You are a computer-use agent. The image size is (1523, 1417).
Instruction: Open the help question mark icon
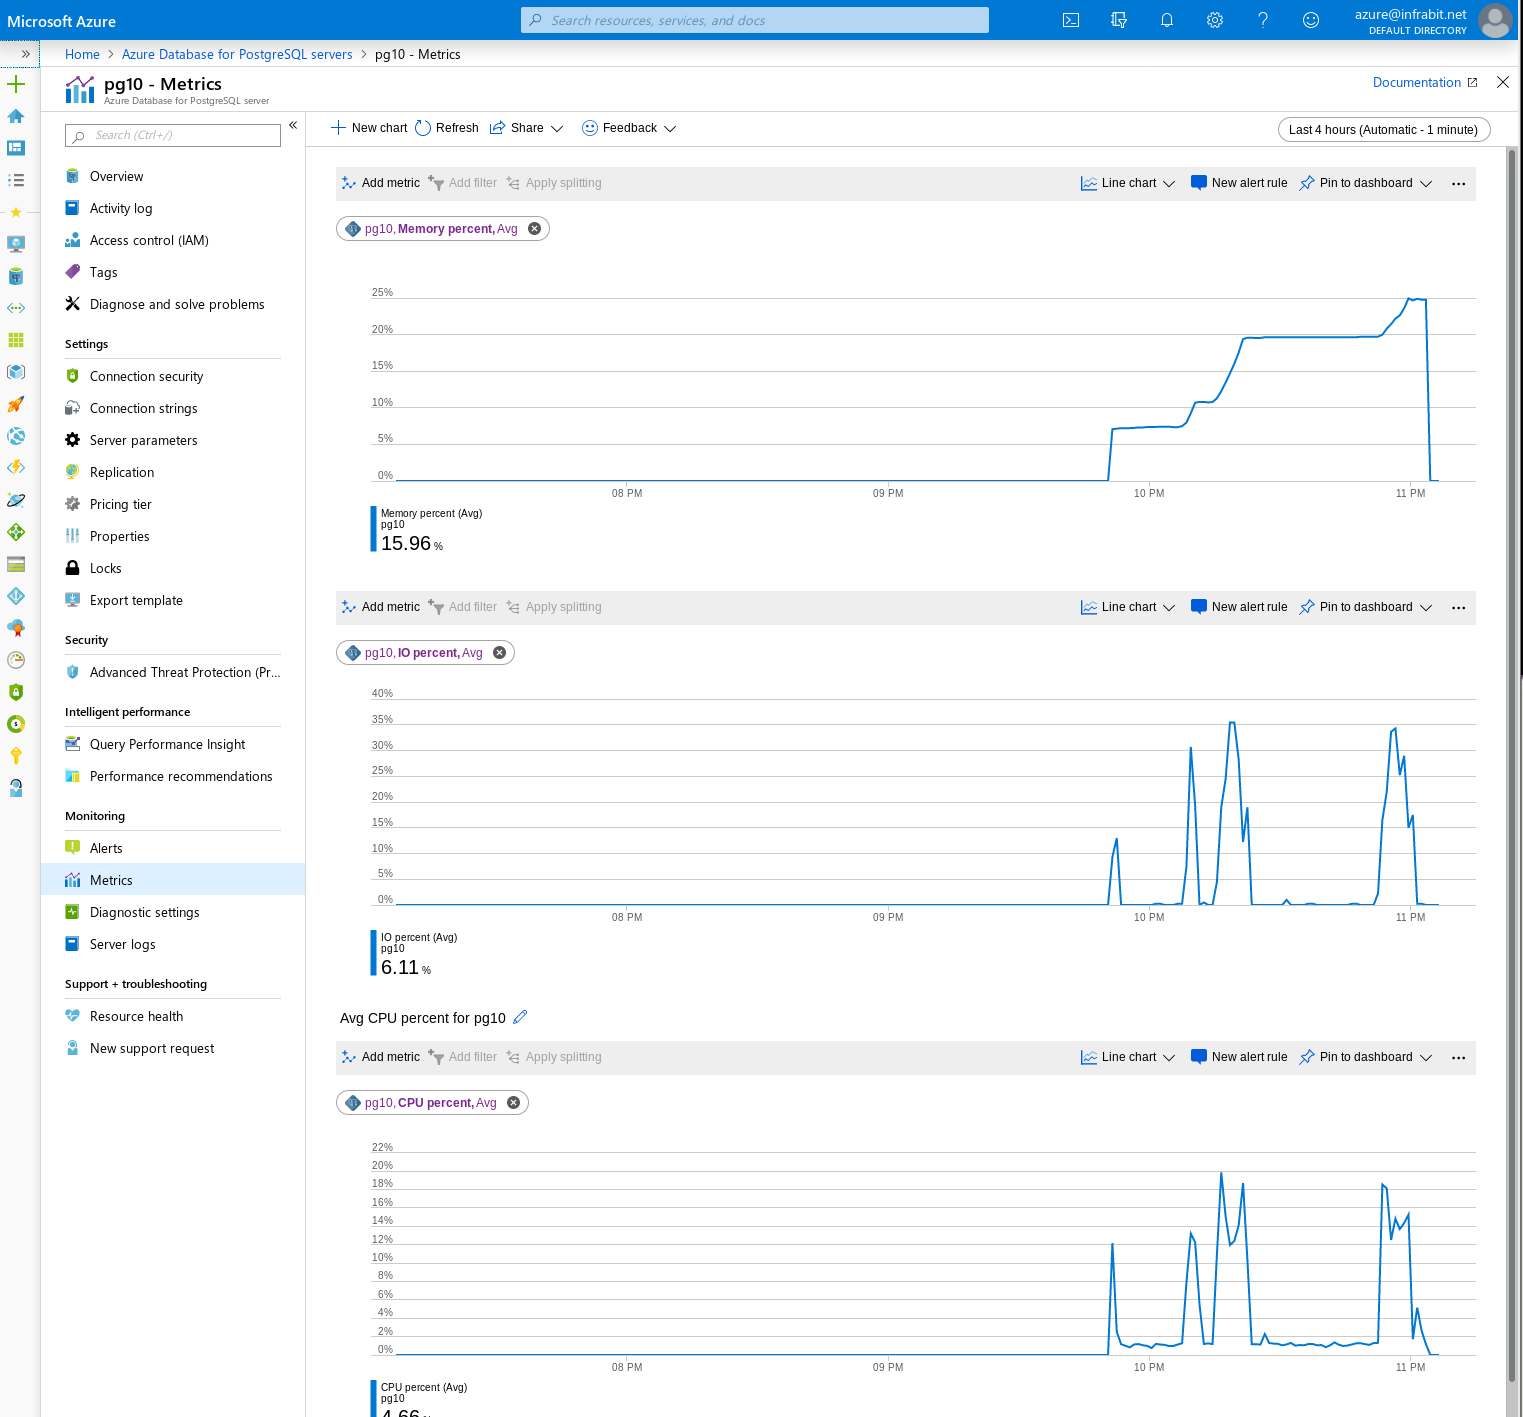click(1262, 20)
